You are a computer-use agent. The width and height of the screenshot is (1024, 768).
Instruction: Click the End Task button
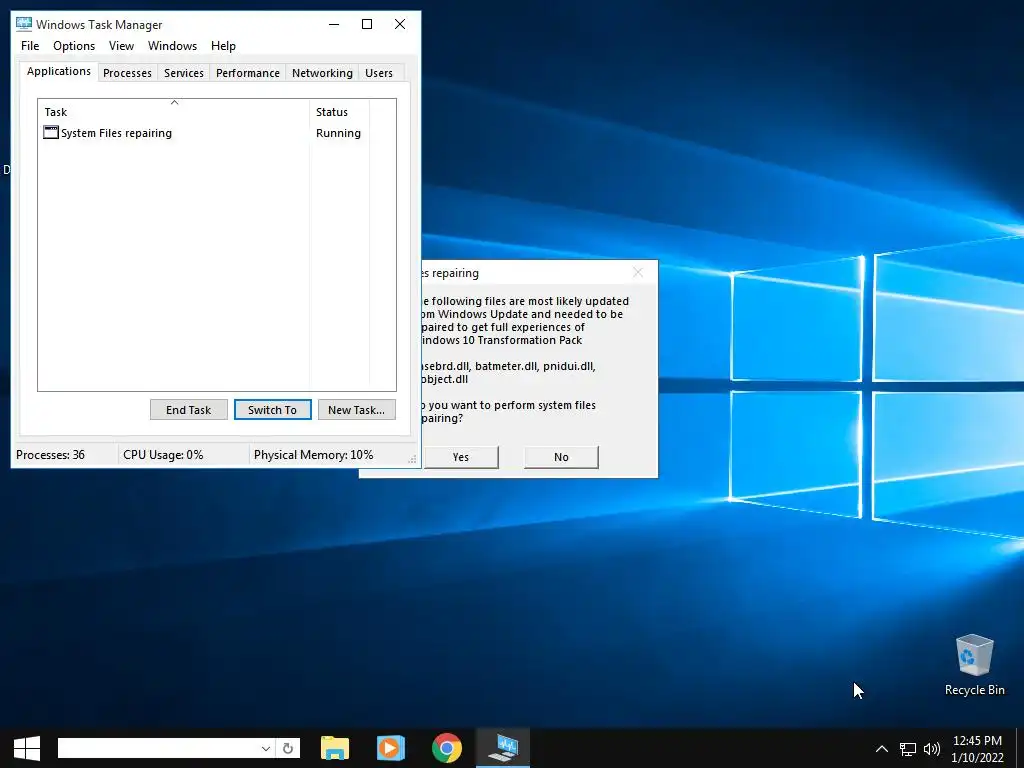pos(189,409)
